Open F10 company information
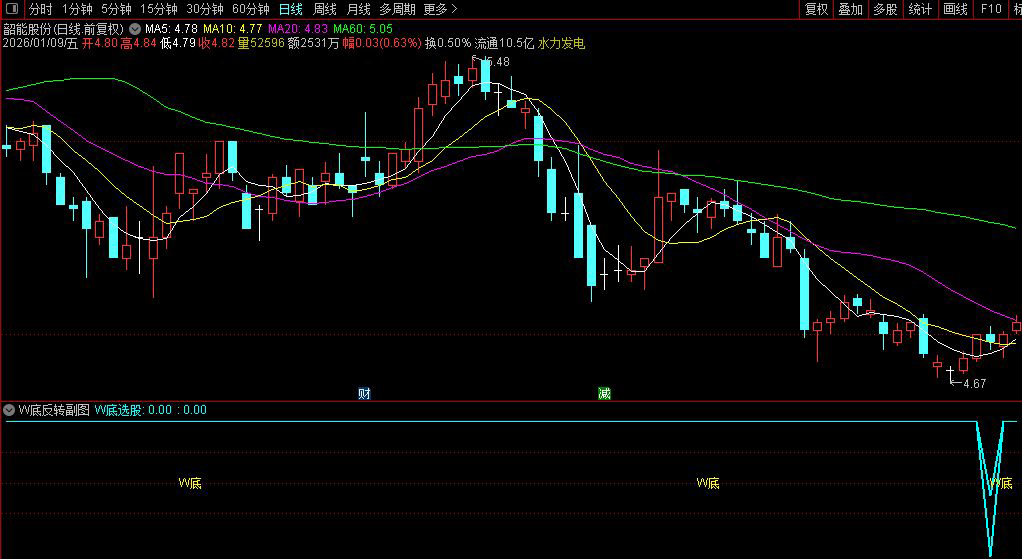 (990, 9)
